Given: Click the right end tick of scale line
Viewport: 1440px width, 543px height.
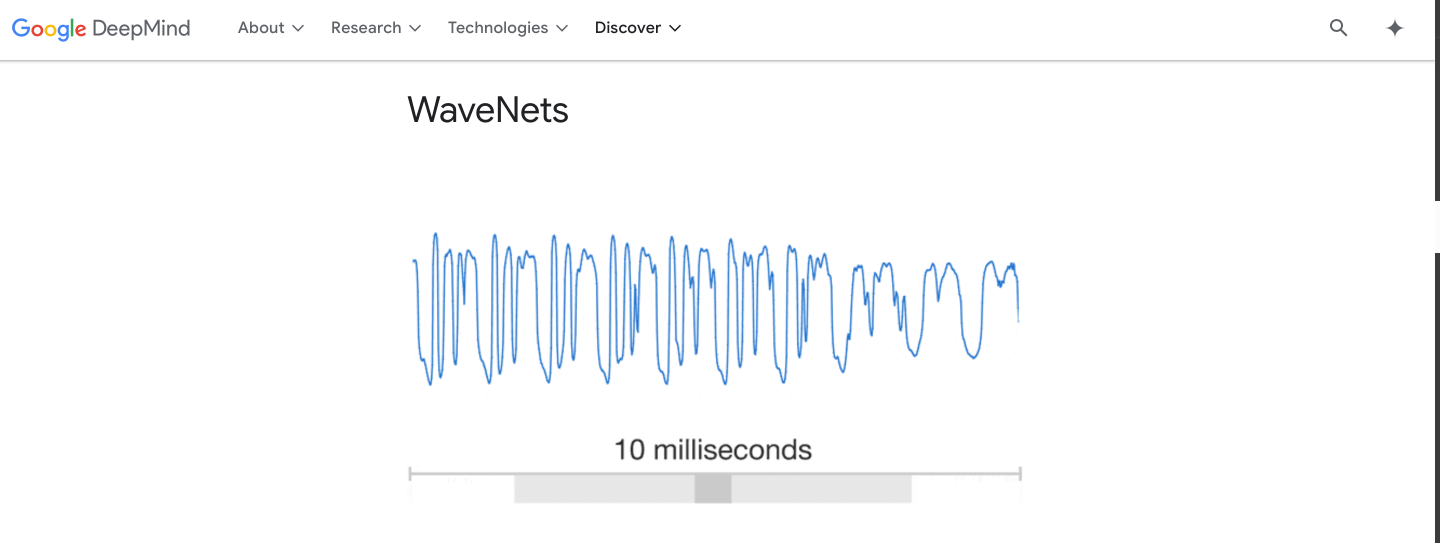Looking at the screenshot, I should point(1020,472).
